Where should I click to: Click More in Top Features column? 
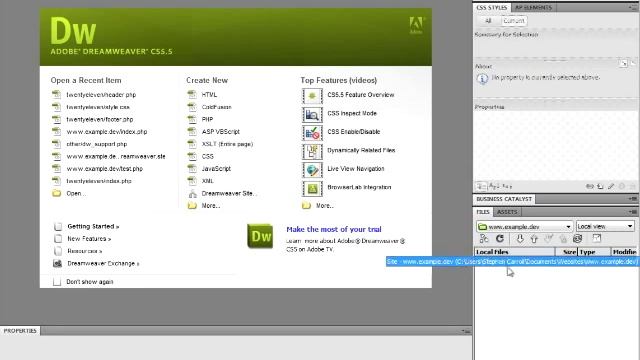[324, 206]
